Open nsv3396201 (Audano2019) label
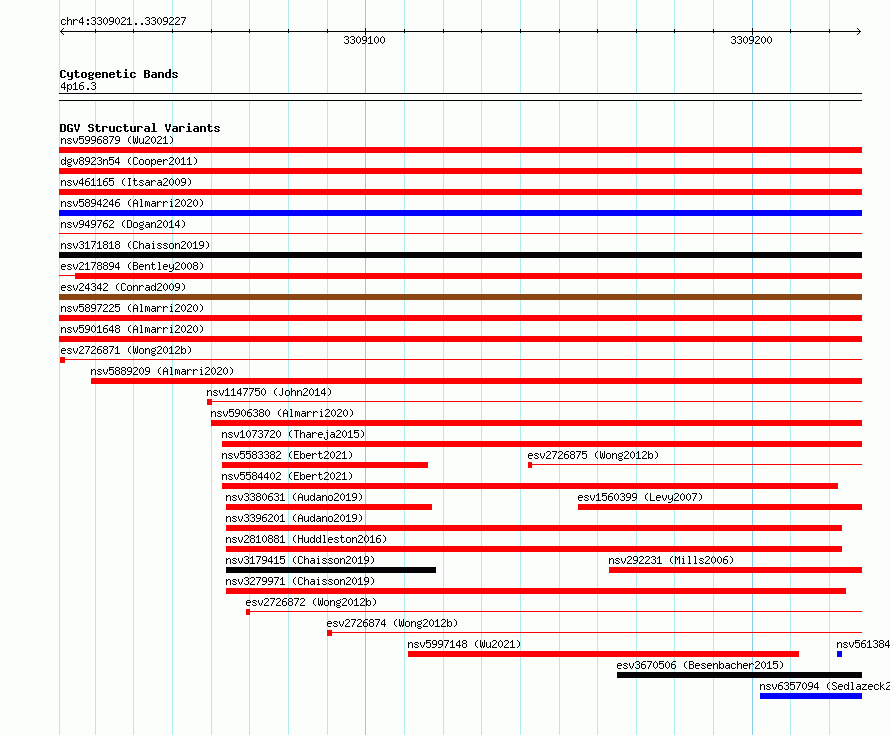 [294, 518]
